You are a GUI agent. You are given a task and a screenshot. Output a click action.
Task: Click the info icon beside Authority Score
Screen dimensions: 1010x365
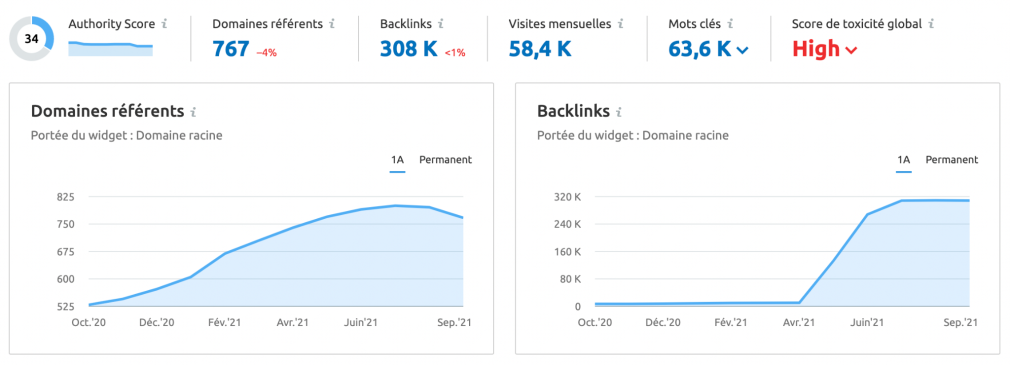[164, 24]
